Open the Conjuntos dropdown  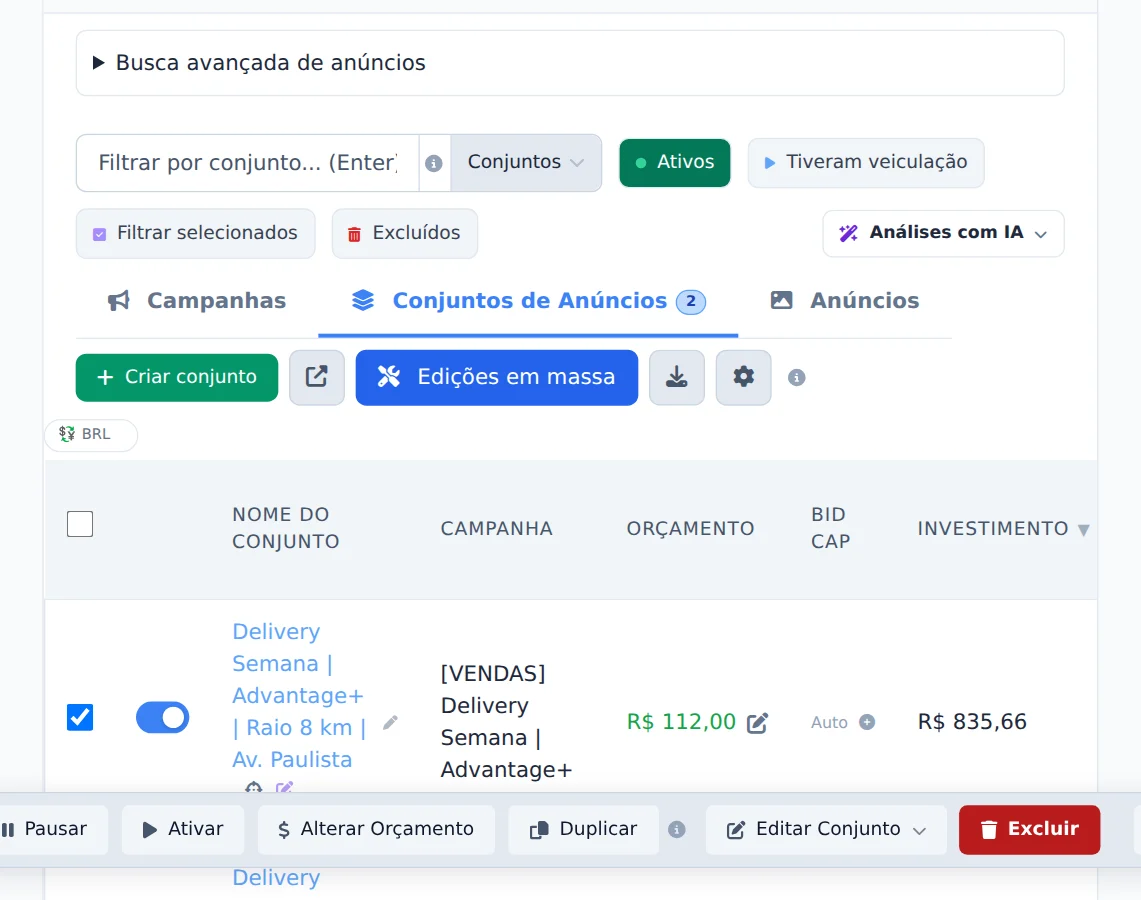click(525, 162)
